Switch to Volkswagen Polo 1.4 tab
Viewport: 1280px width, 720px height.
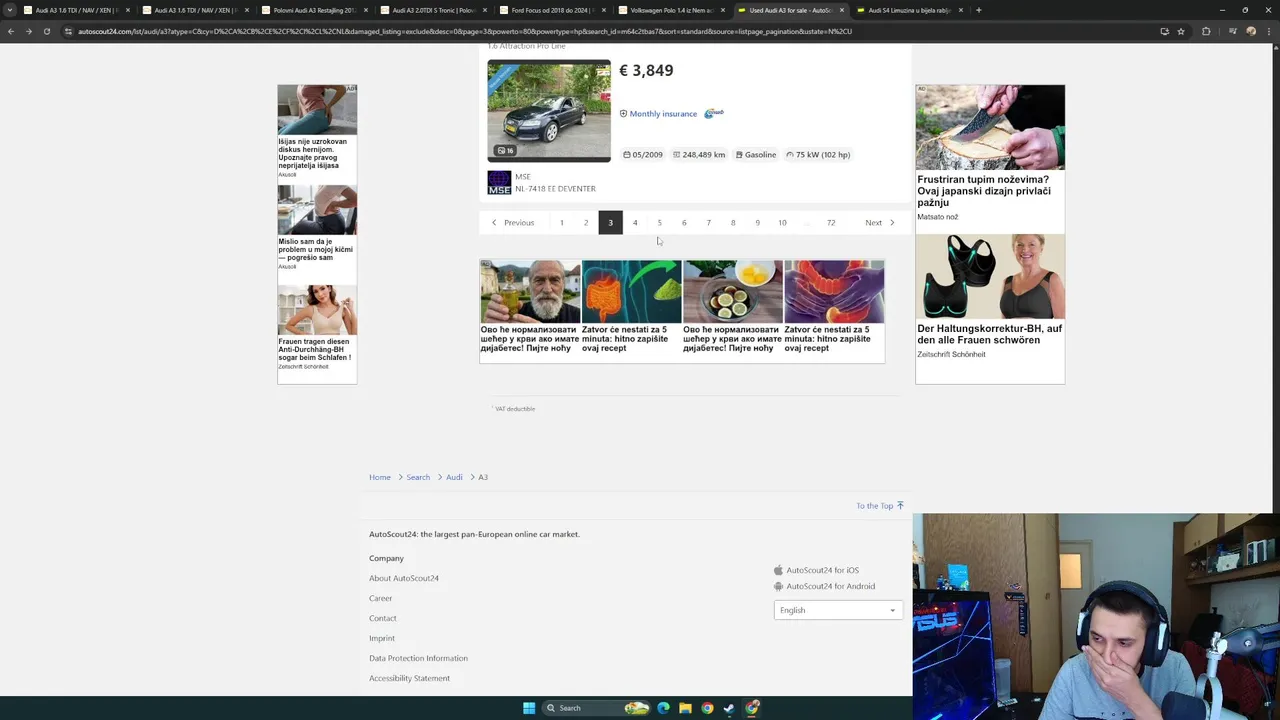(670, 10)
